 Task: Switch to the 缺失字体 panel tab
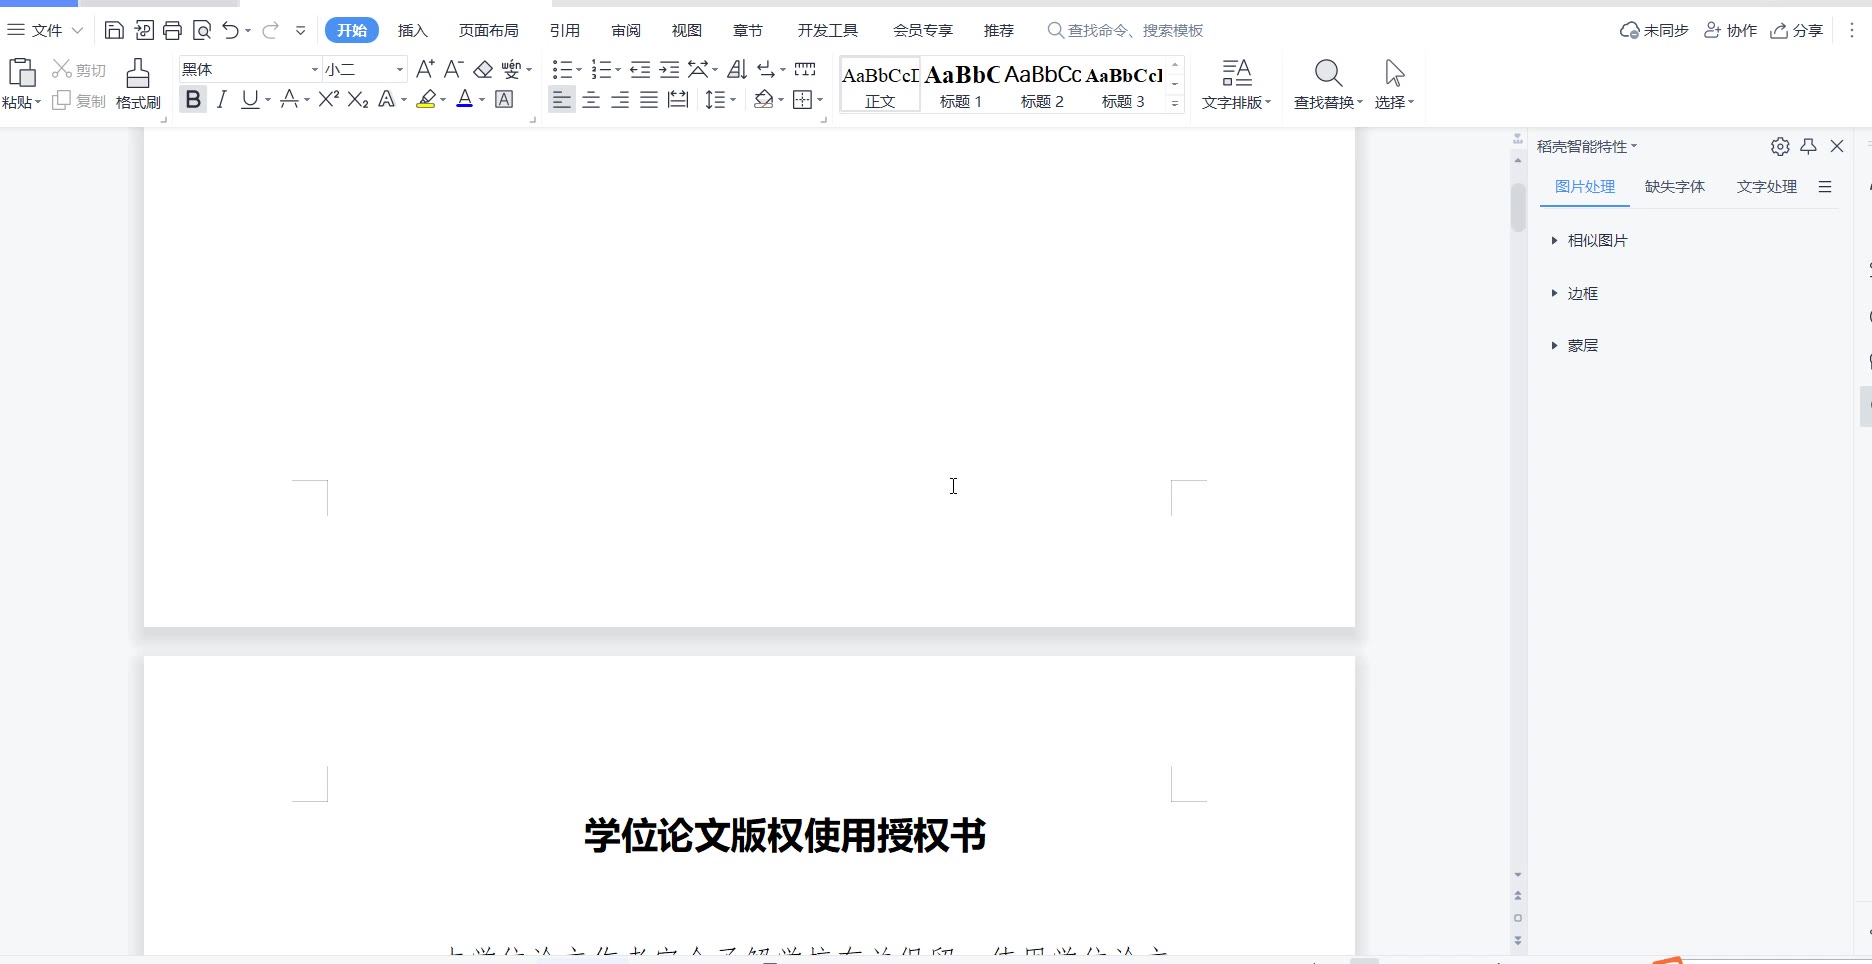point(1675,187)
